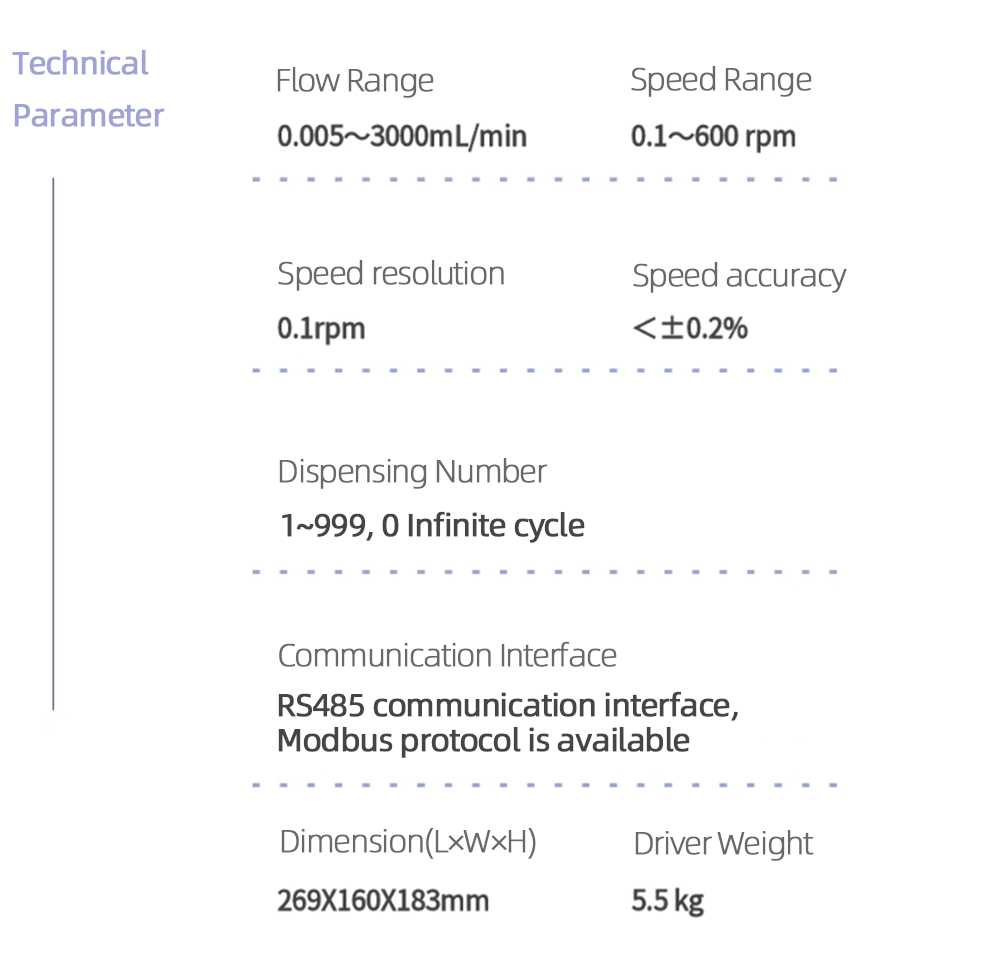Select the Driver Weight label
Viewport: 1000px width, 957px height.
(x=723, y=844)
